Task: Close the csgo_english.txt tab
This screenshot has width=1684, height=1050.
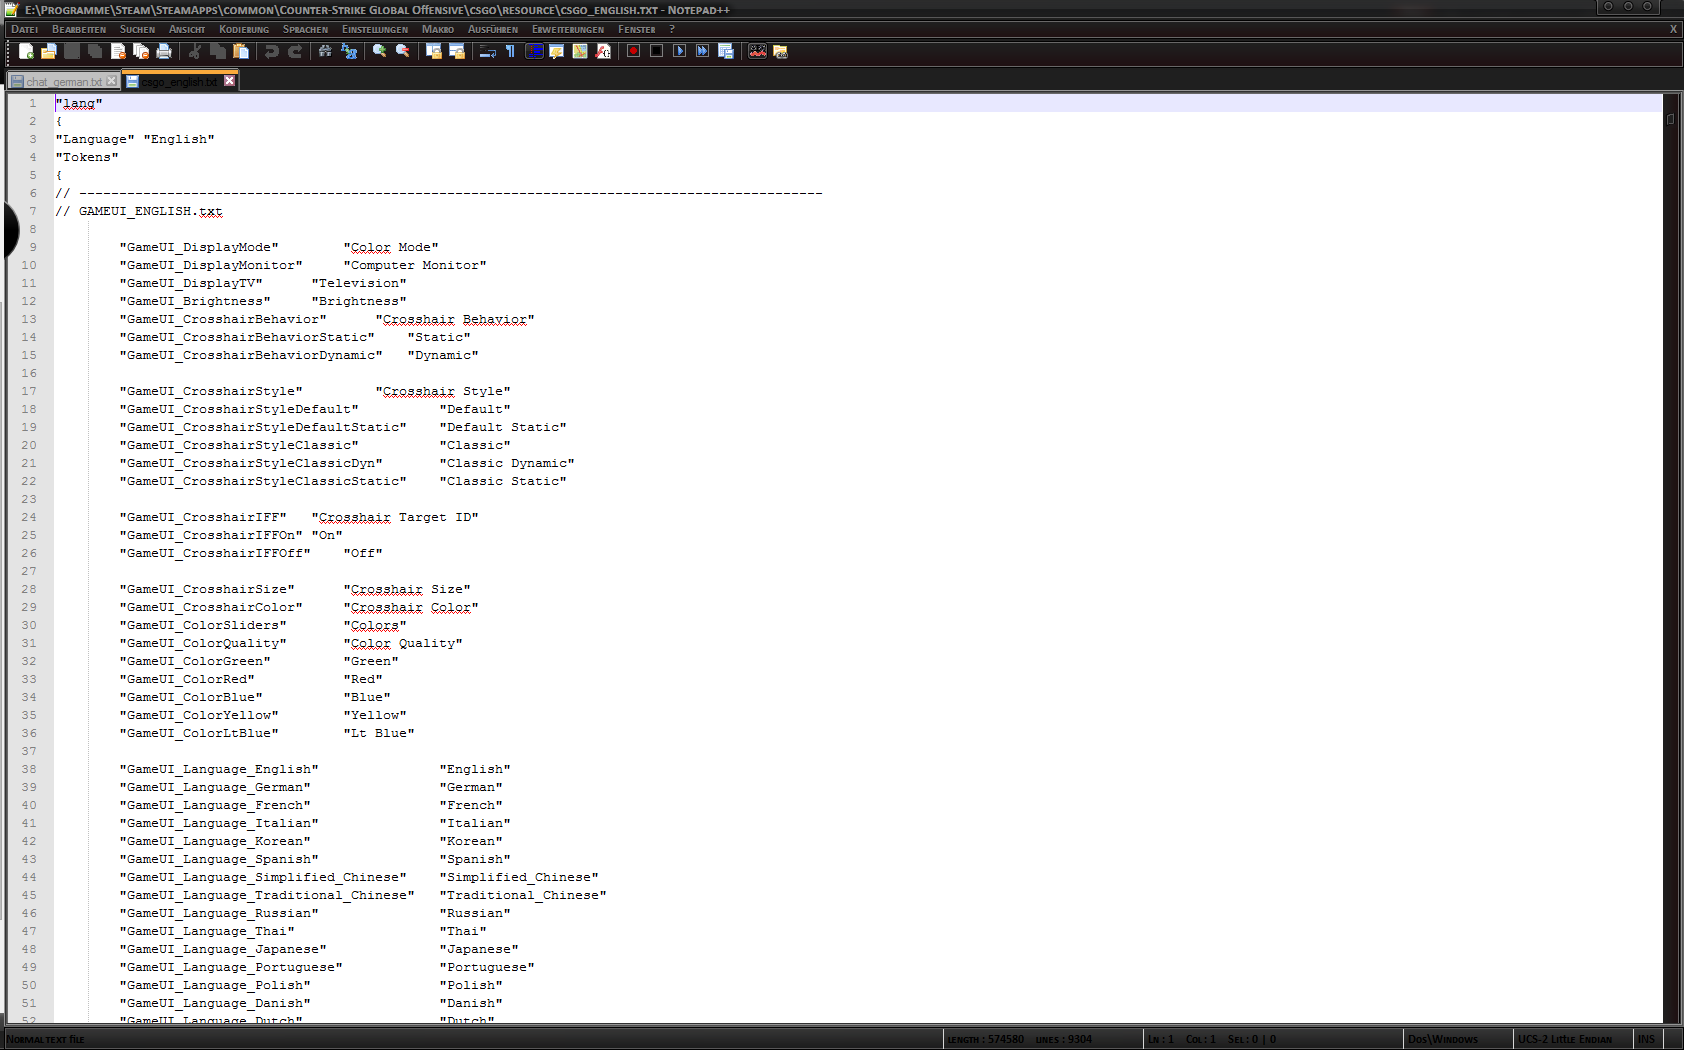Action: (x=230, y=81)
